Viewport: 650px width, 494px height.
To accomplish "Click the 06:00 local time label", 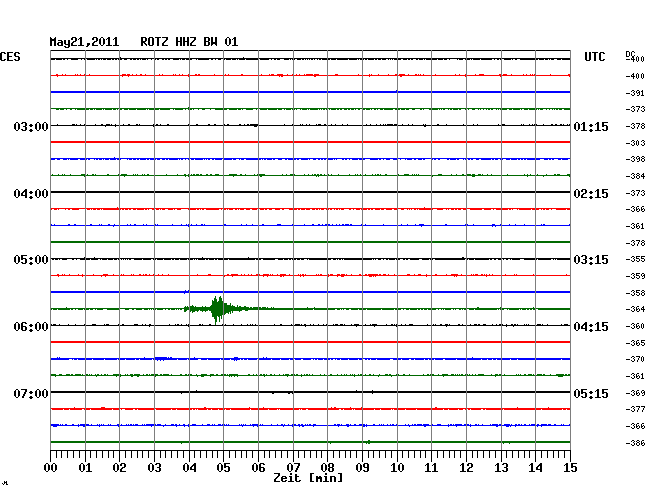I will pyautogui.click(x=31, y=327).
